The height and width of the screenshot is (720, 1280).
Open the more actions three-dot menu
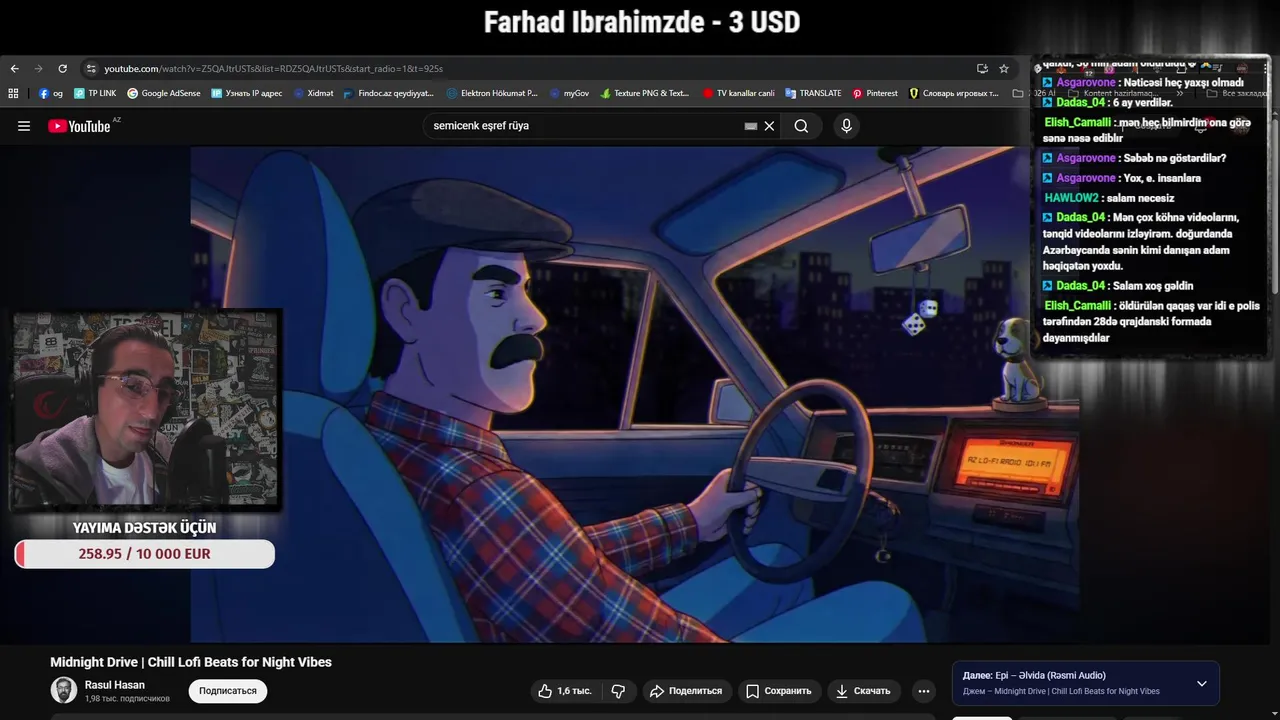point(924,691)
